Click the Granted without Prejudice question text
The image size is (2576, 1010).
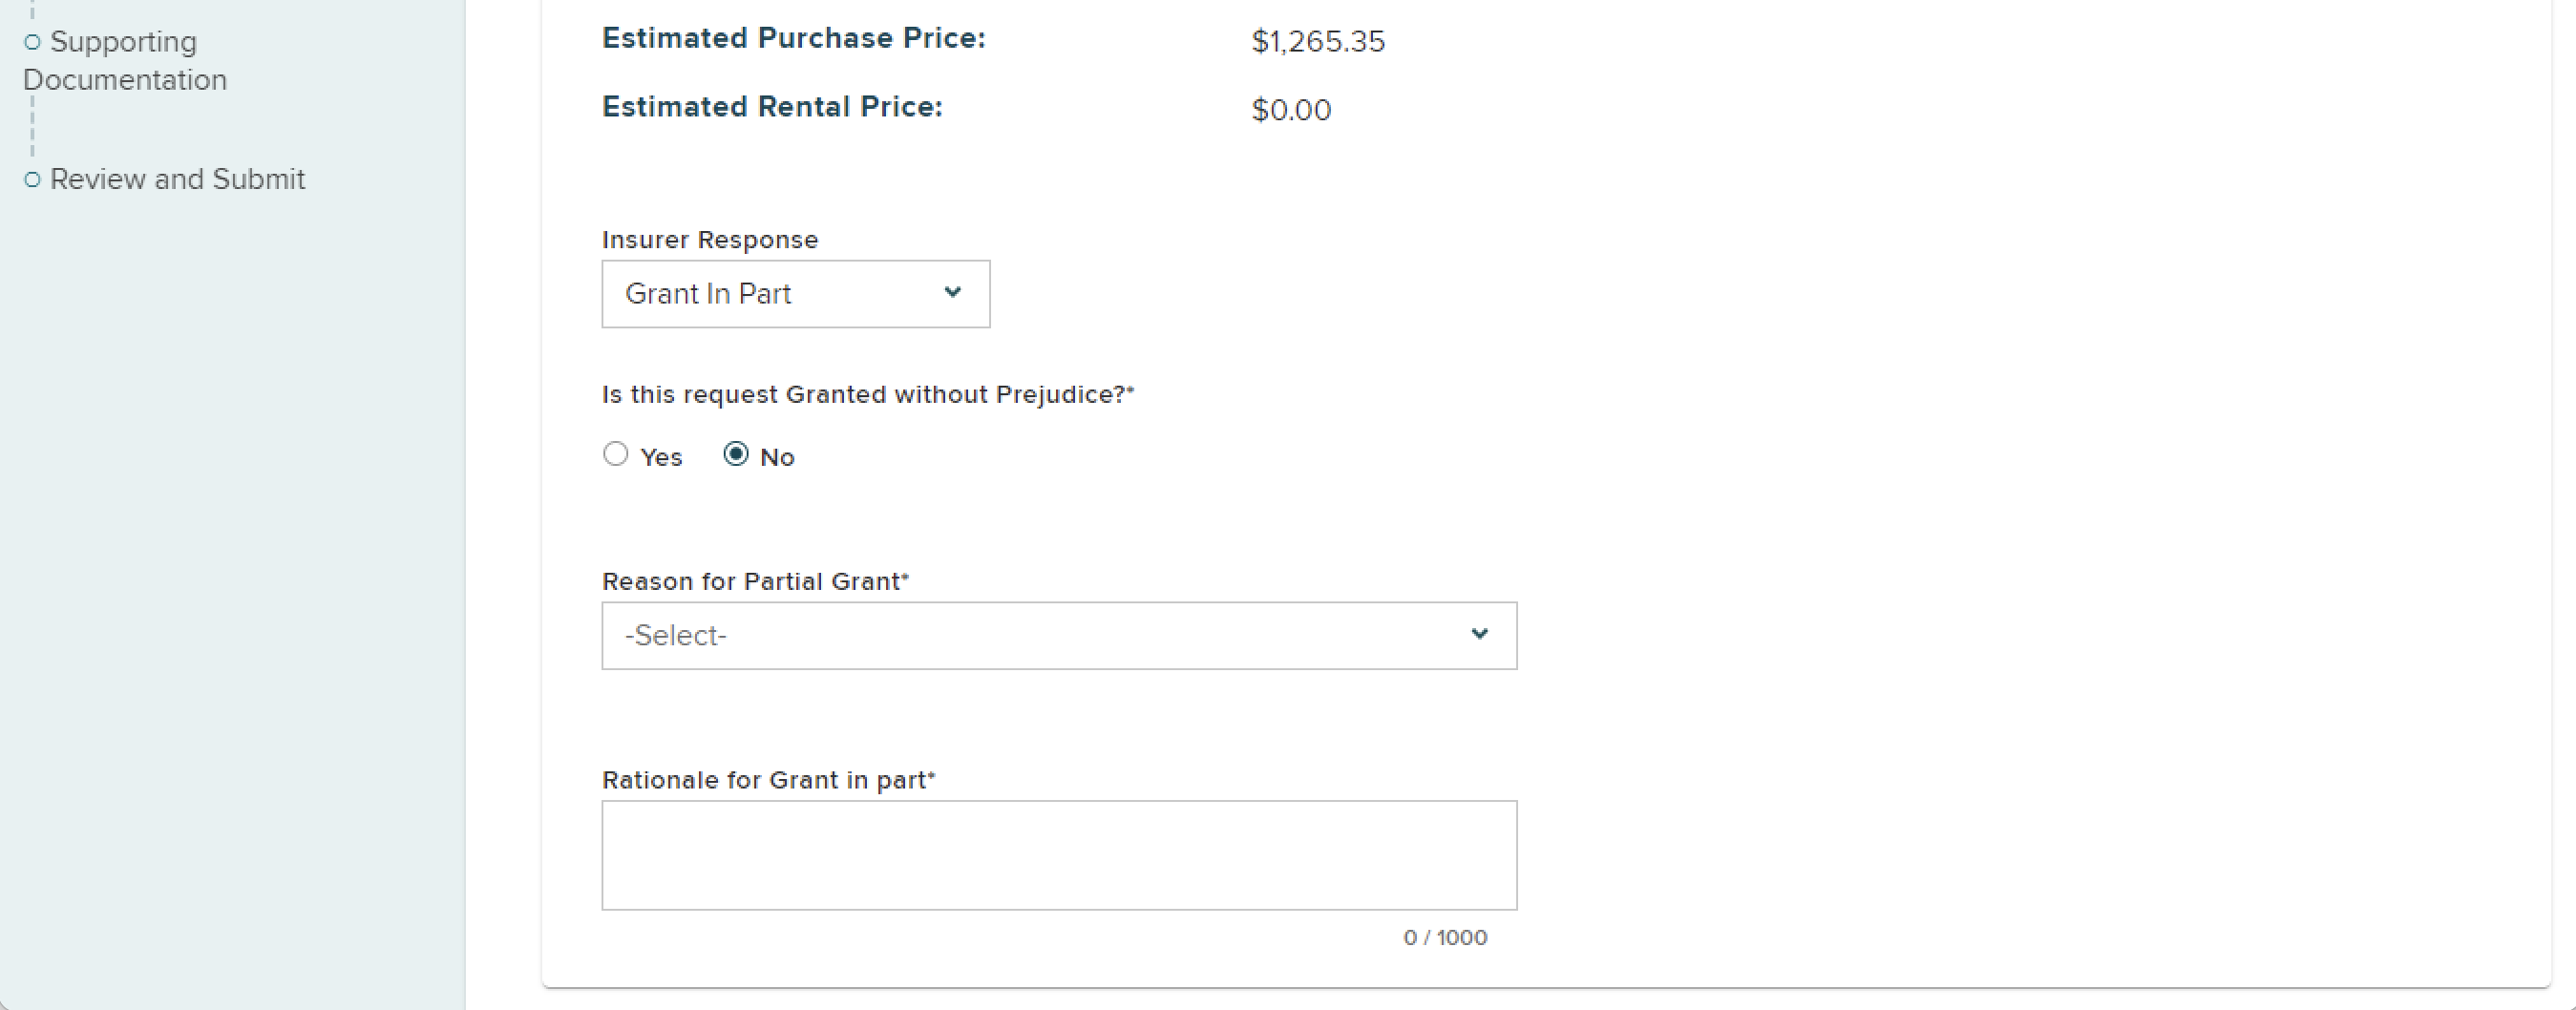point(867,395)
